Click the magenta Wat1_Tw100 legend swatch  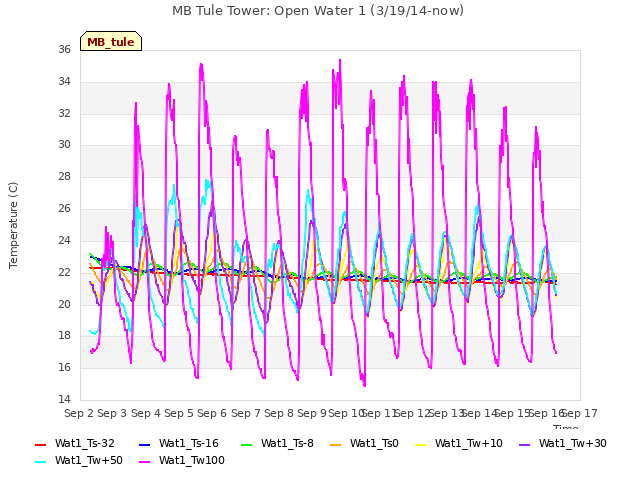pos(144,462)
